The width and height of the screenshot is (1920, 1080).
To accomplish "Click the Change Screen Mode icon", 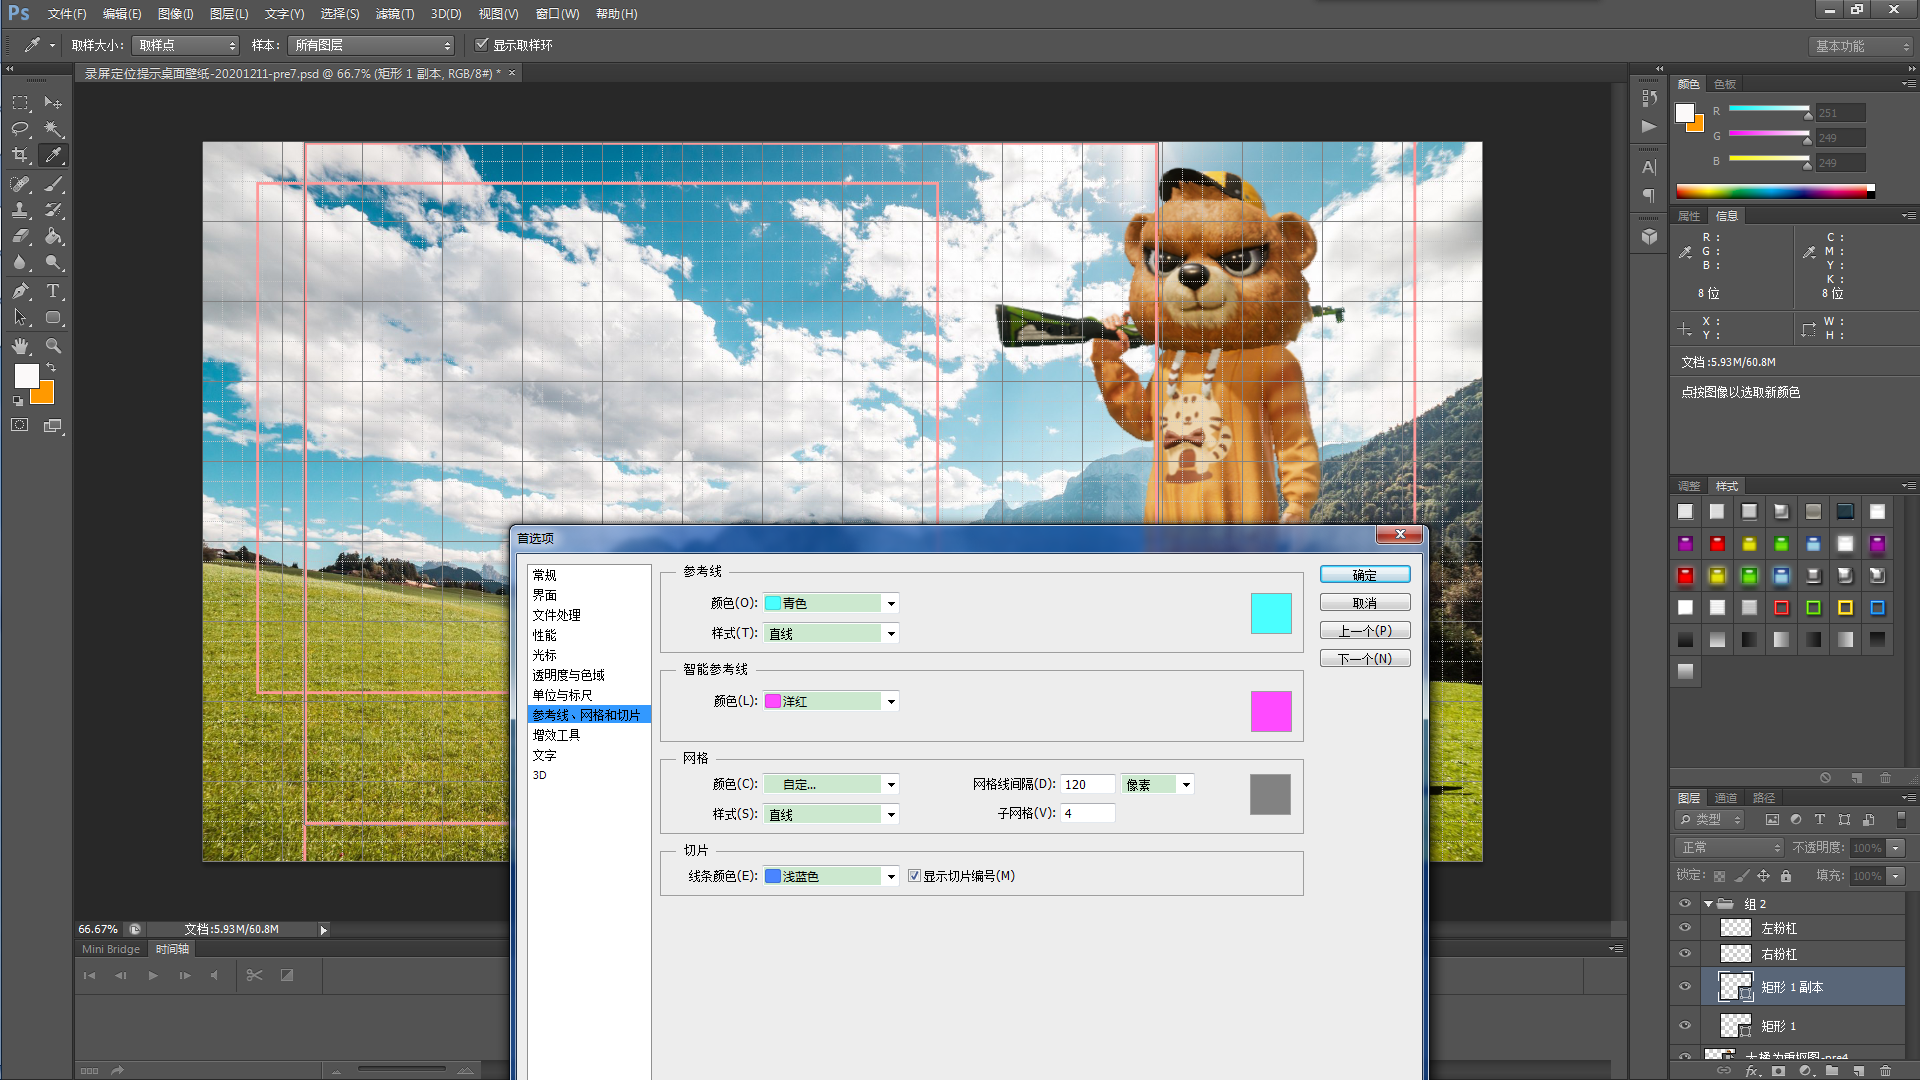I will (x=53, y=425).
